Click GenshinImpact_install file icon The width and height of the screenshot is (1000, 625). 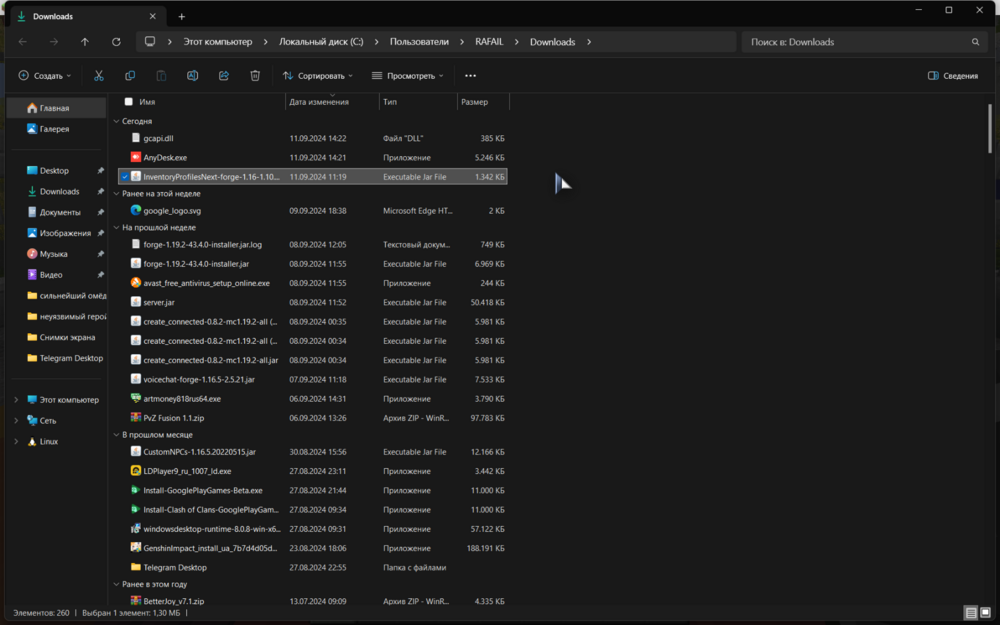pos(136,548)
